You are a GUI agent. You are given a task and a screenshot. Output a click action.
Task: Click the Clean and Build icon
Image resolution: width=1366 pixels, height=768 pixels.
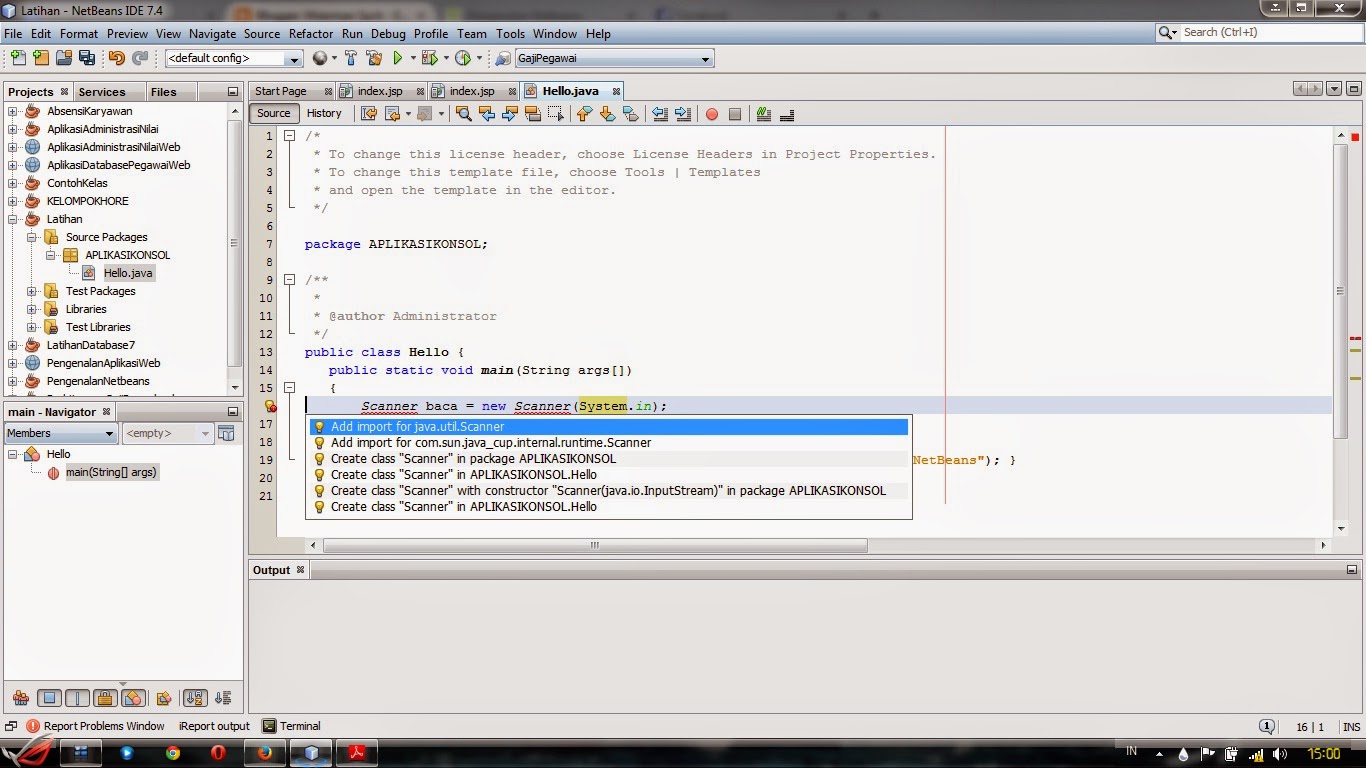[x=374, y=58]
